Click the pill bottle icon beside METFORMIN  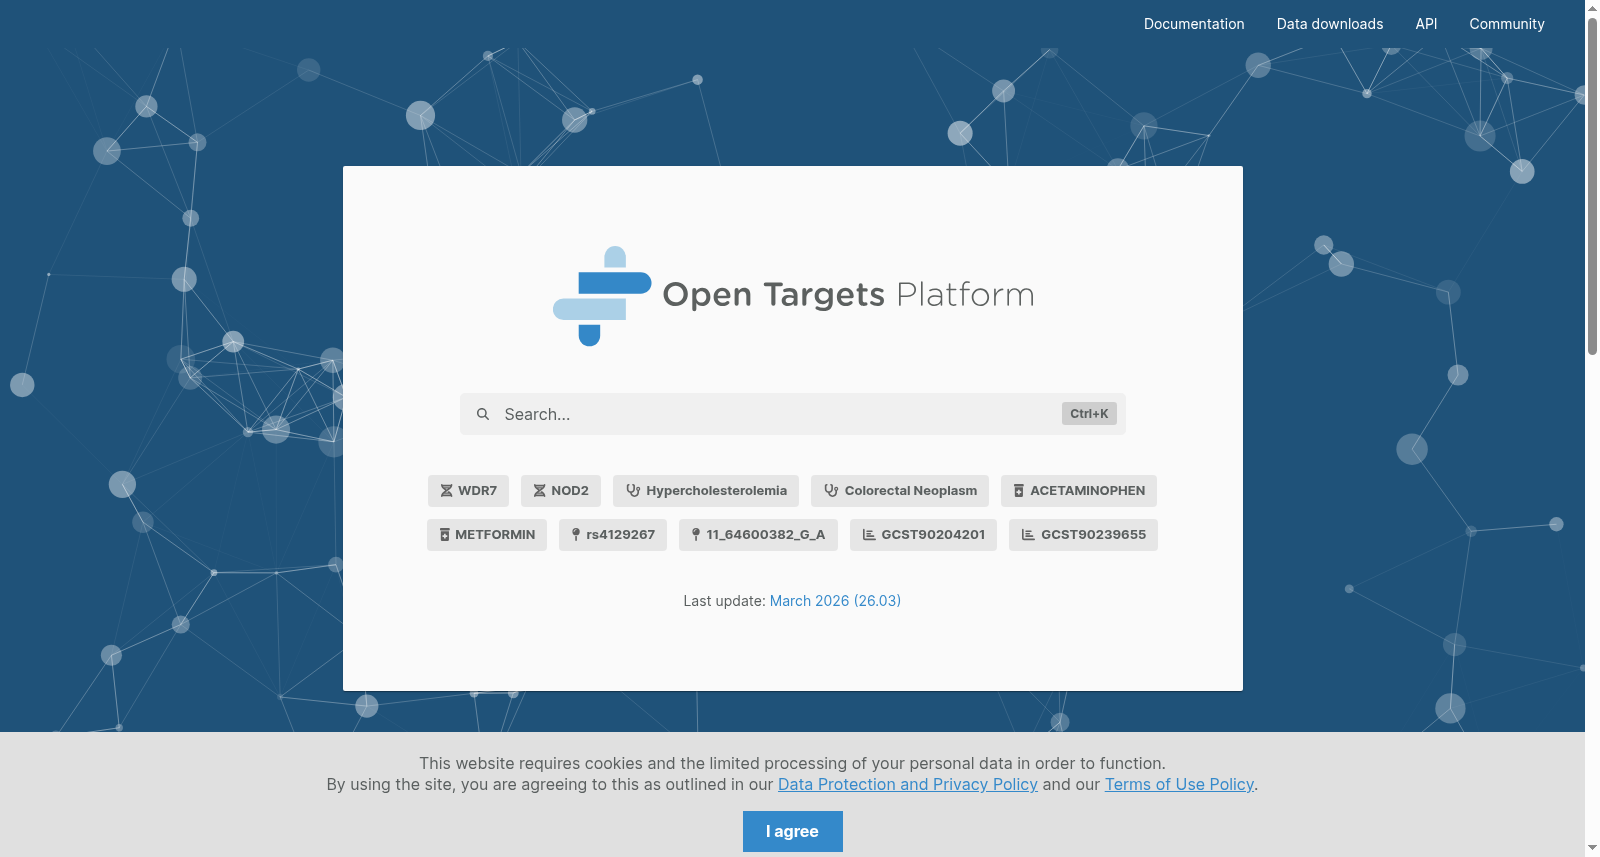(445, 535)
